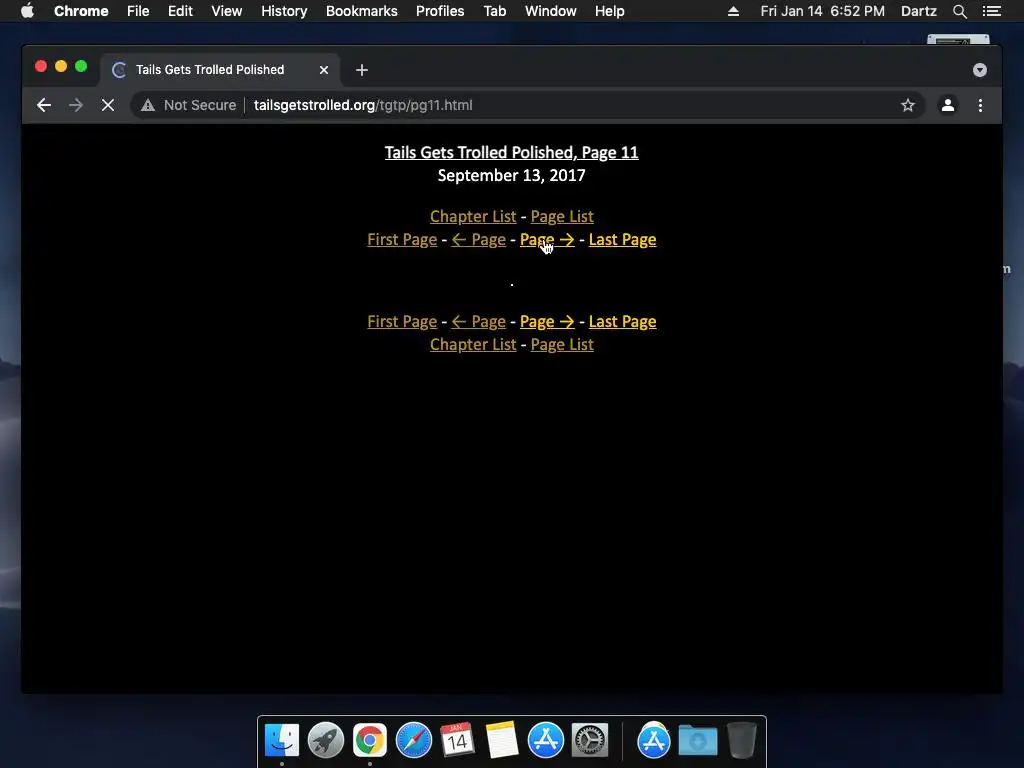The image size is (1024, 768).
Task: Stop loading the page with the X button
Action: (108, 105)
